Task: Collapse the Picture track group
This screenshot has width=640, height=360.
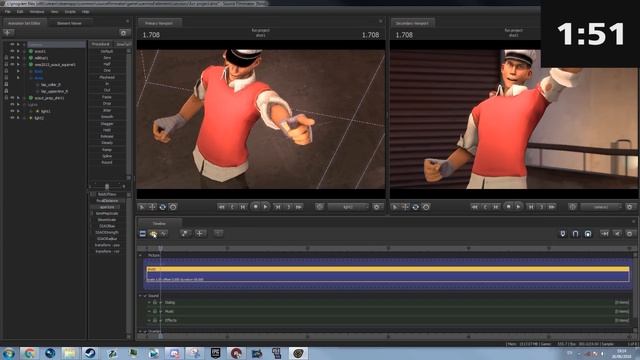Action: click(x=140, y=255)
